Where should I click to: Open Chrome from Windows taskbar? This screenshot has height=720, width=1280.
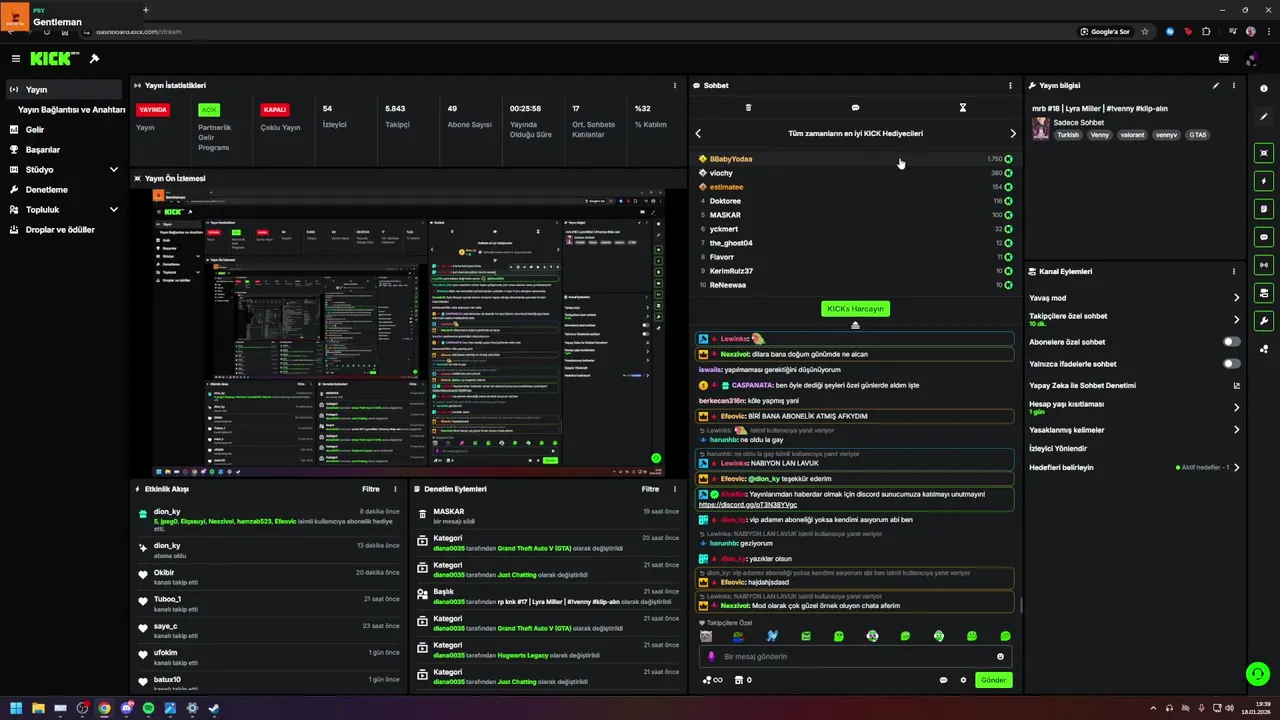click(x=104, y=708)
